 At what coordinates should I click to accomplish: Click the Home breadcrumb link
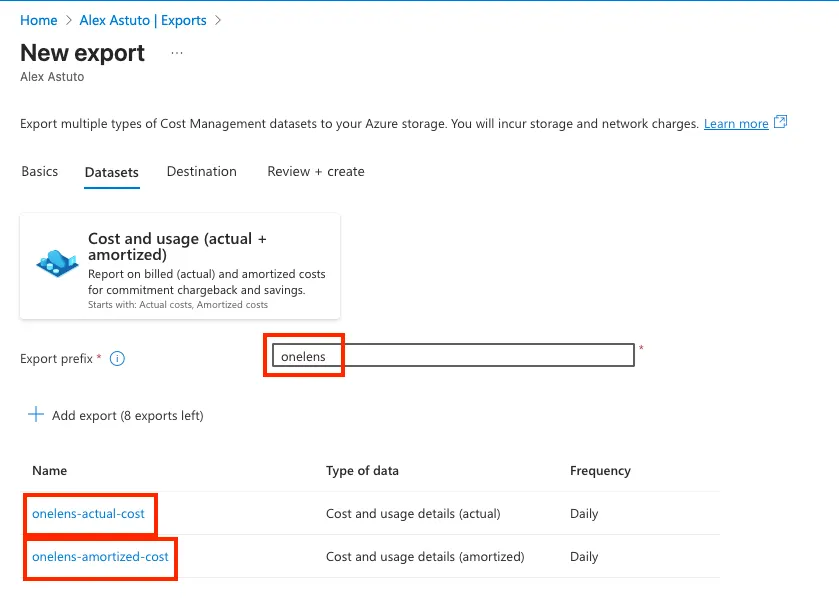coord(38,20)
